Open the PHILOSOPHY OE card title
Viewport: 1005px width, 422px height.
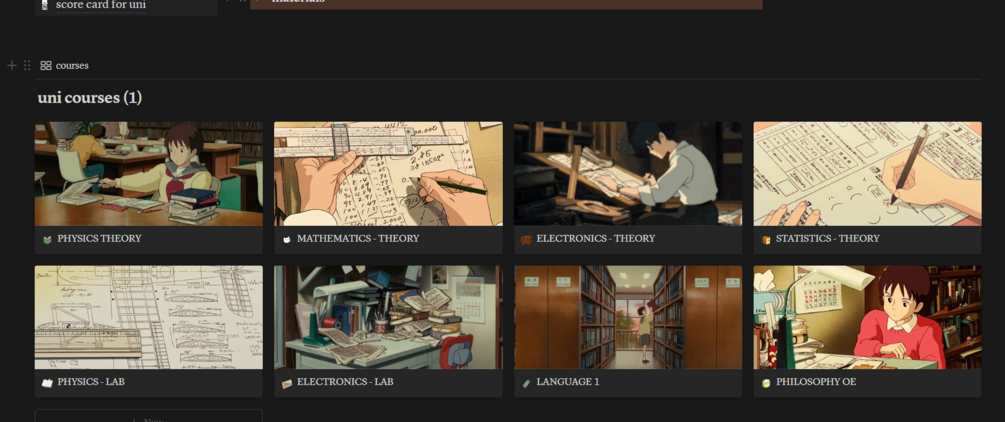click(816, 382)
